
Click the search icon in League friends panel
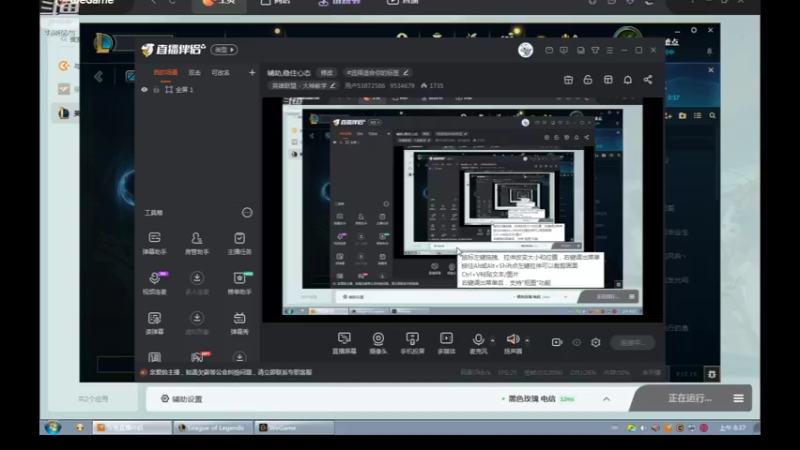712,116
